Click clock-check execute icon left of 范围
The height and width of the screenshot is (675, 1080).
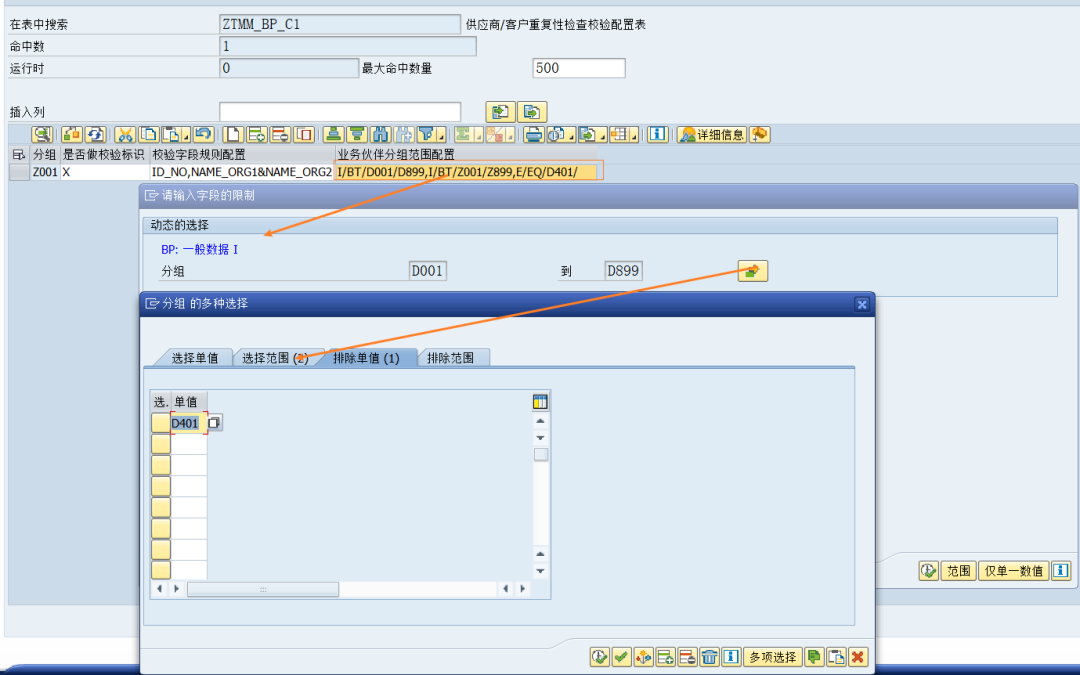(928, 570)
